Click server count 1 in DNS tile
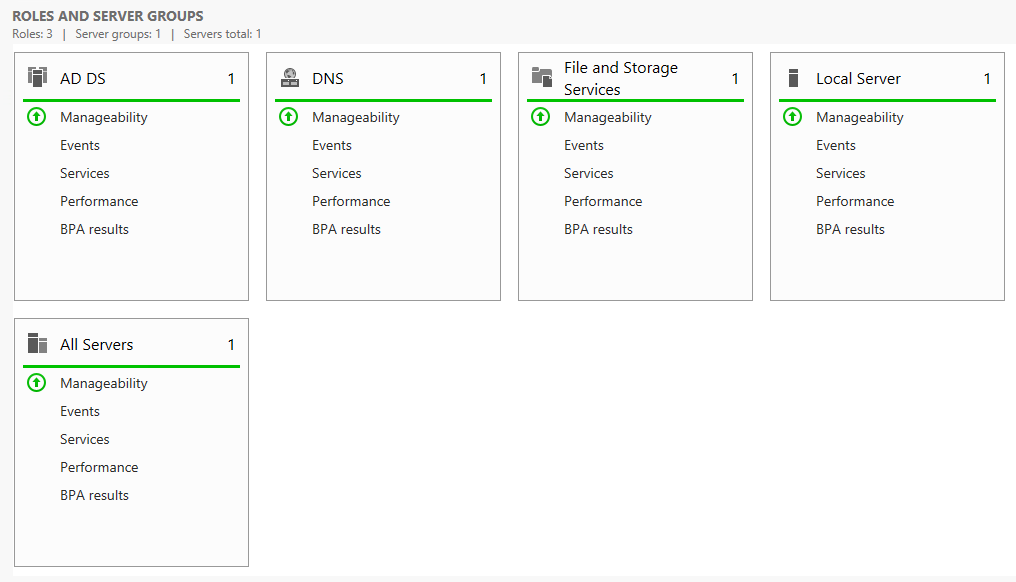 [483, 78]
